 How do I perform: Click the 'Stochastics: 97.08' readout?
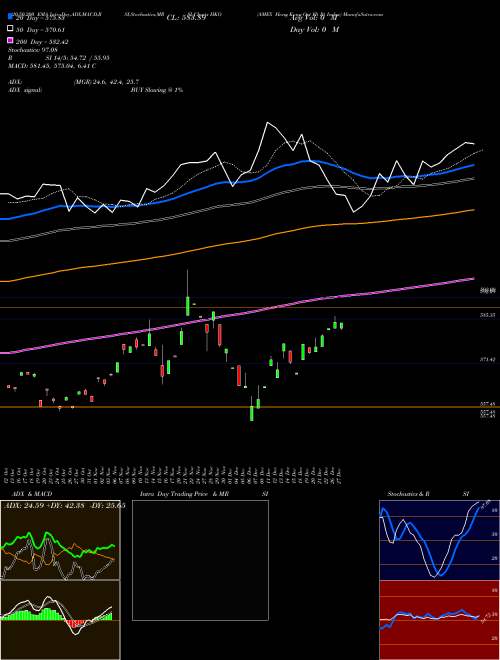pyautogui.click(x=33, y=50)
